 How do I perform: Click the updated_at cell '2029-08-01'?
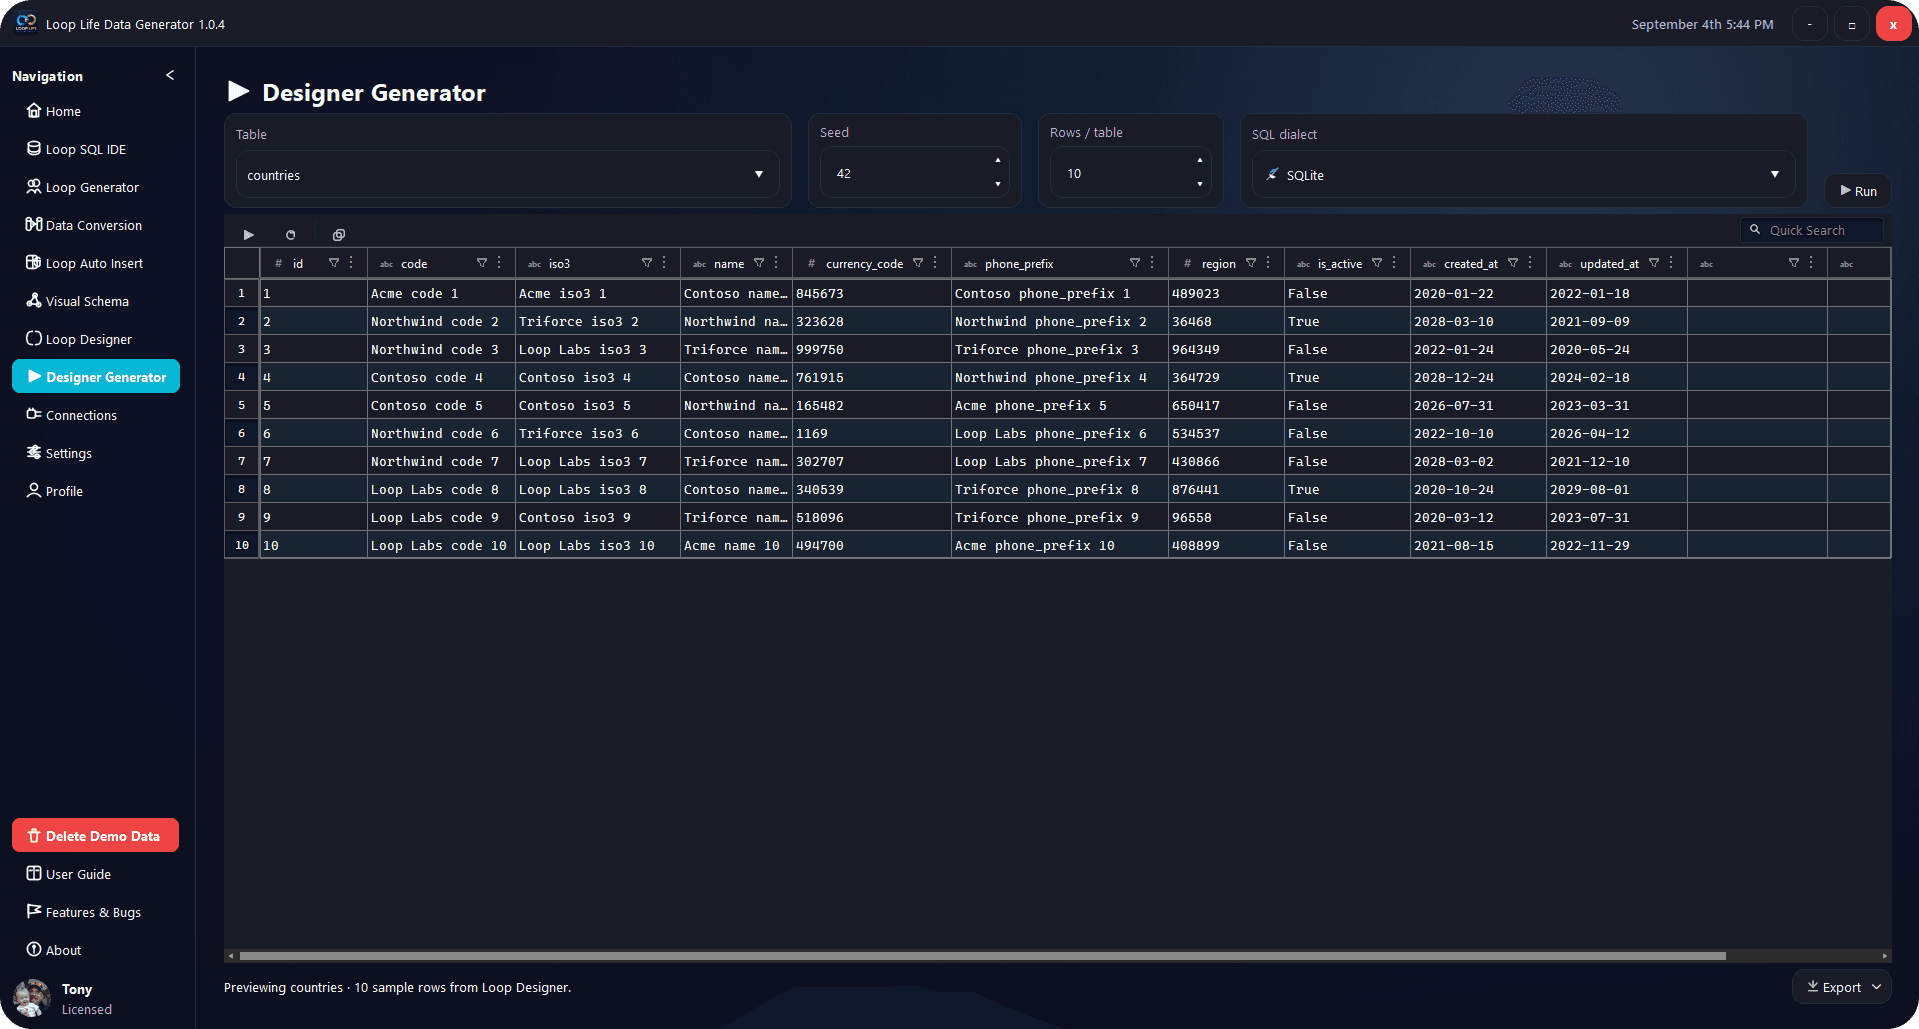1616,489
